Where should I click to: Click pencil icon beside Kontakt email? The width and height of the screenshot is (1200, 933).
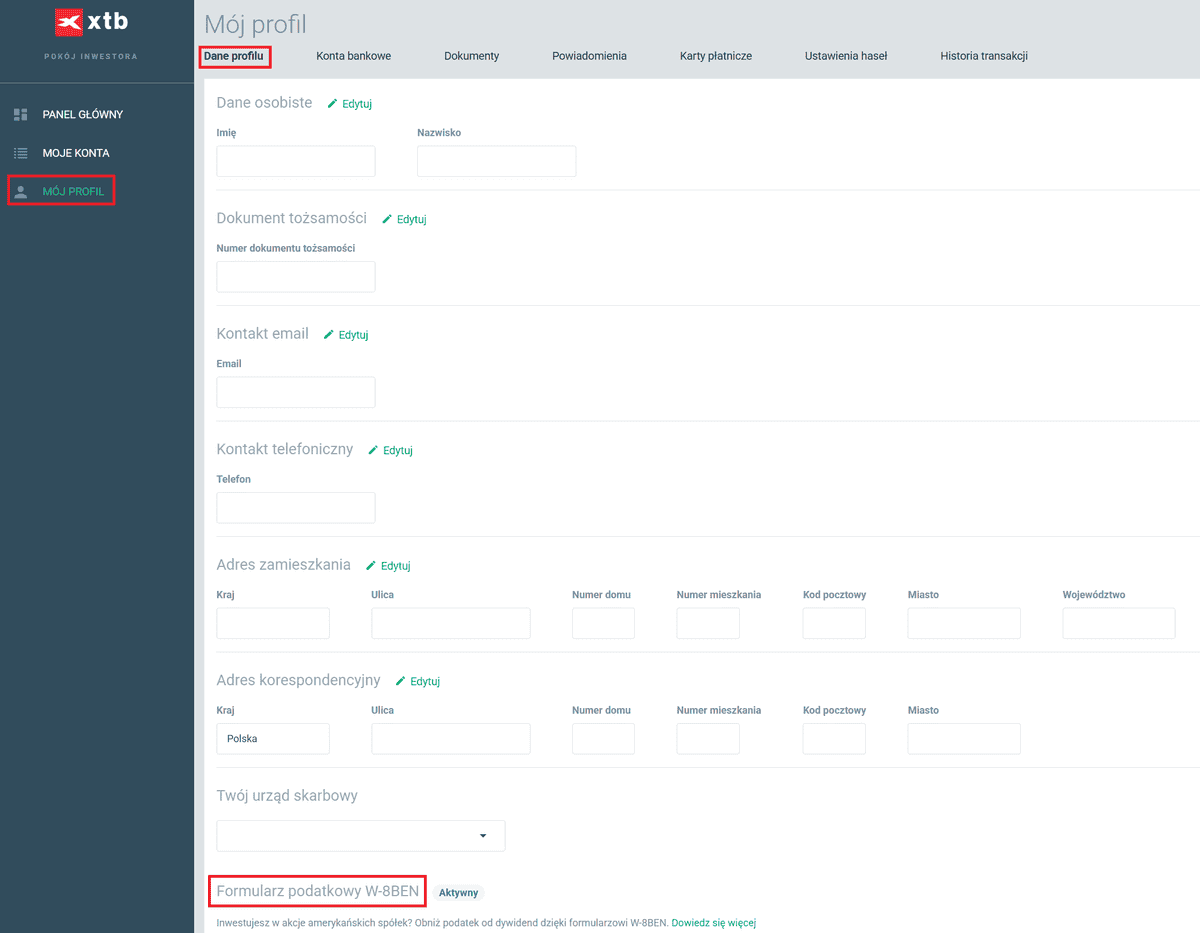[x=329, y=335]
